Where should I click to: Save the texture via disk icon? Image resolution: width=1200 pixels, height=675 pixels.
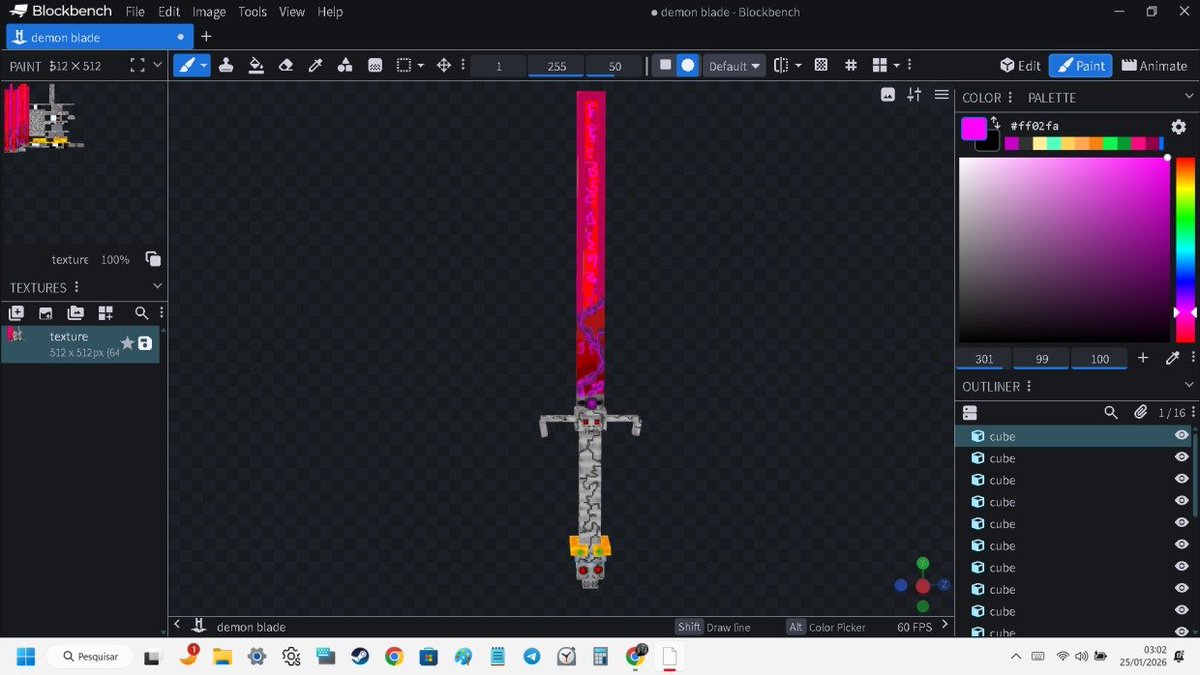(145, 343)
